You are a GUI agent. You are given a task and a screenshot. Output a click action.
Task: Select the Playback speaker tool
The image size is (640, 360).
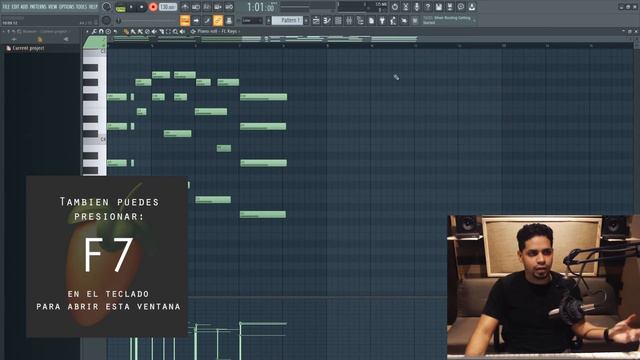click(182, 31)
